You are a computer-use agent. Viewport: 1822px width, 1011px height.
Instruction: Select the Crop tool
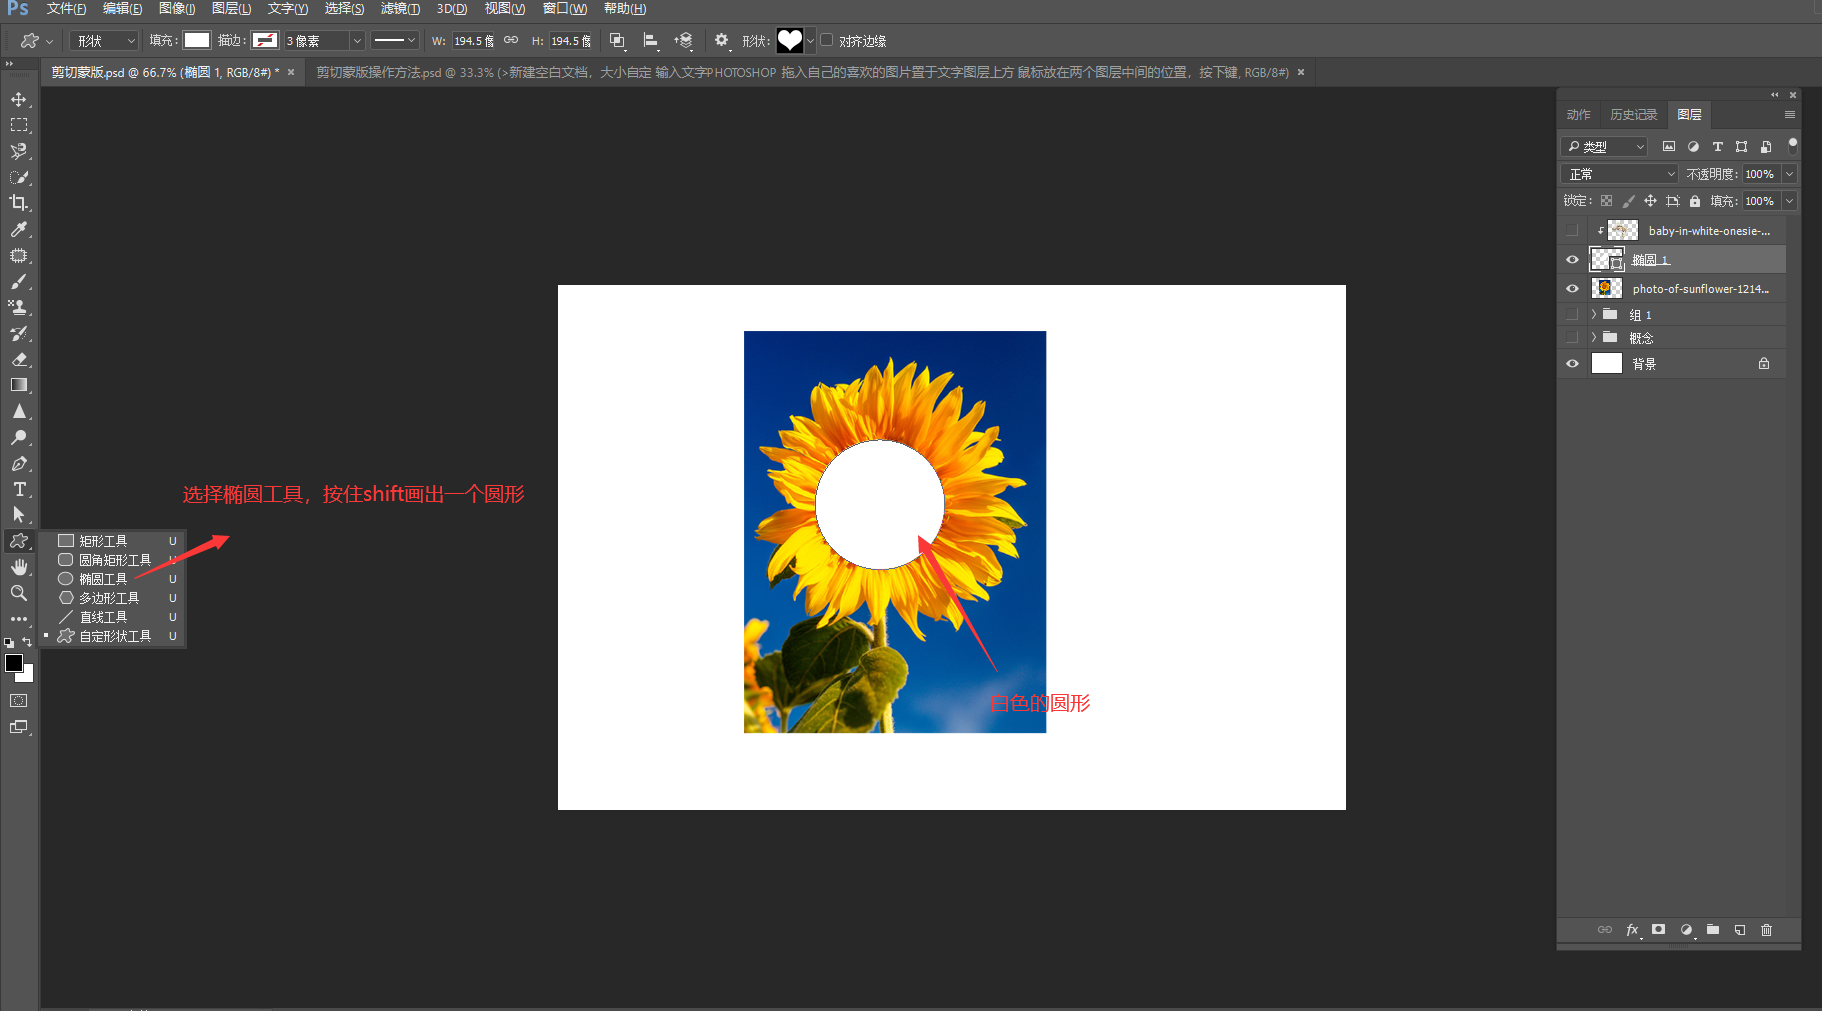[19, 203]
